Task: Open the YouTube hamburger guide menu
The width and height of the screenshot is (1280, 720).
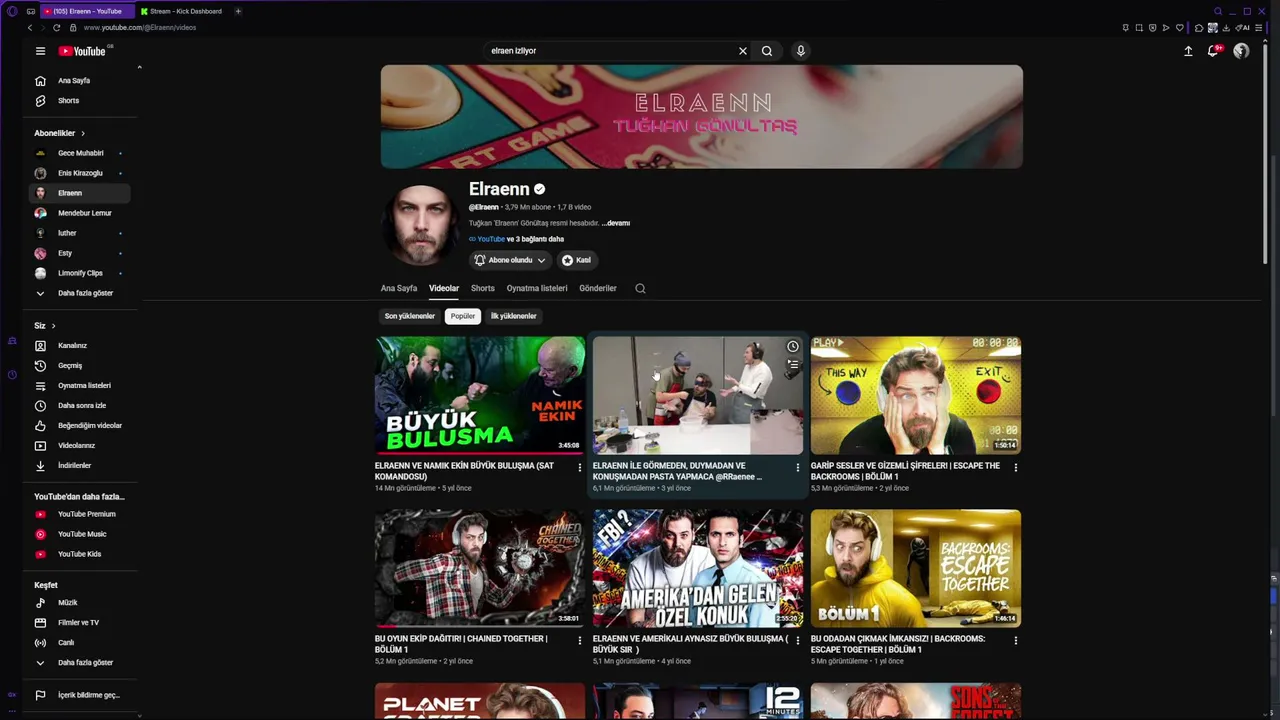Action: 40,51
